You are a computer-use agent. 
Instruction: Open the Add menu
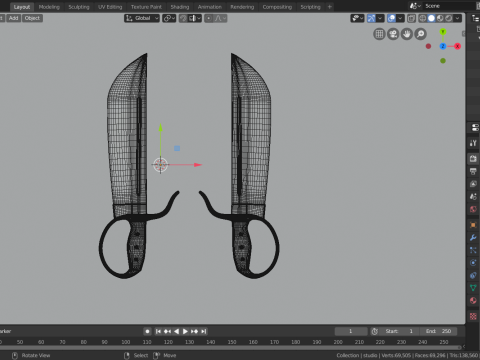[13, 18]
